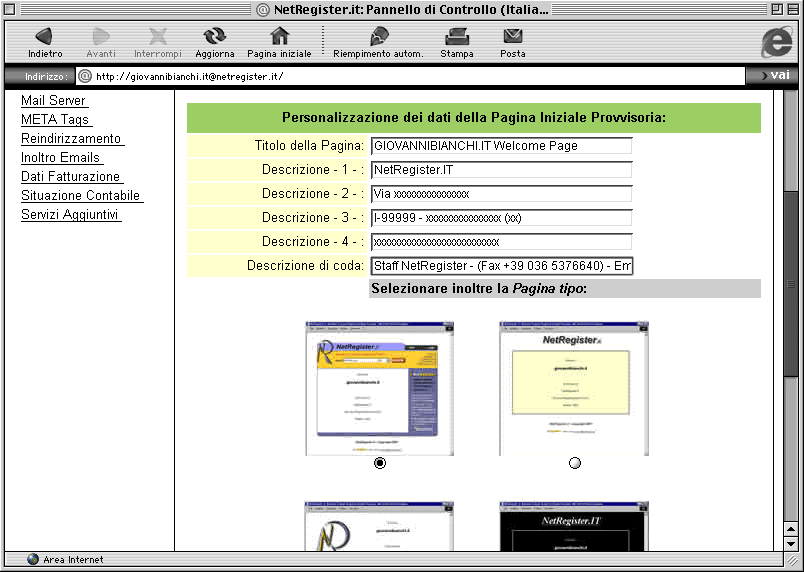804x572 pixels.
Task: Click the vertical scrollbar thumb
Action: 791,283
